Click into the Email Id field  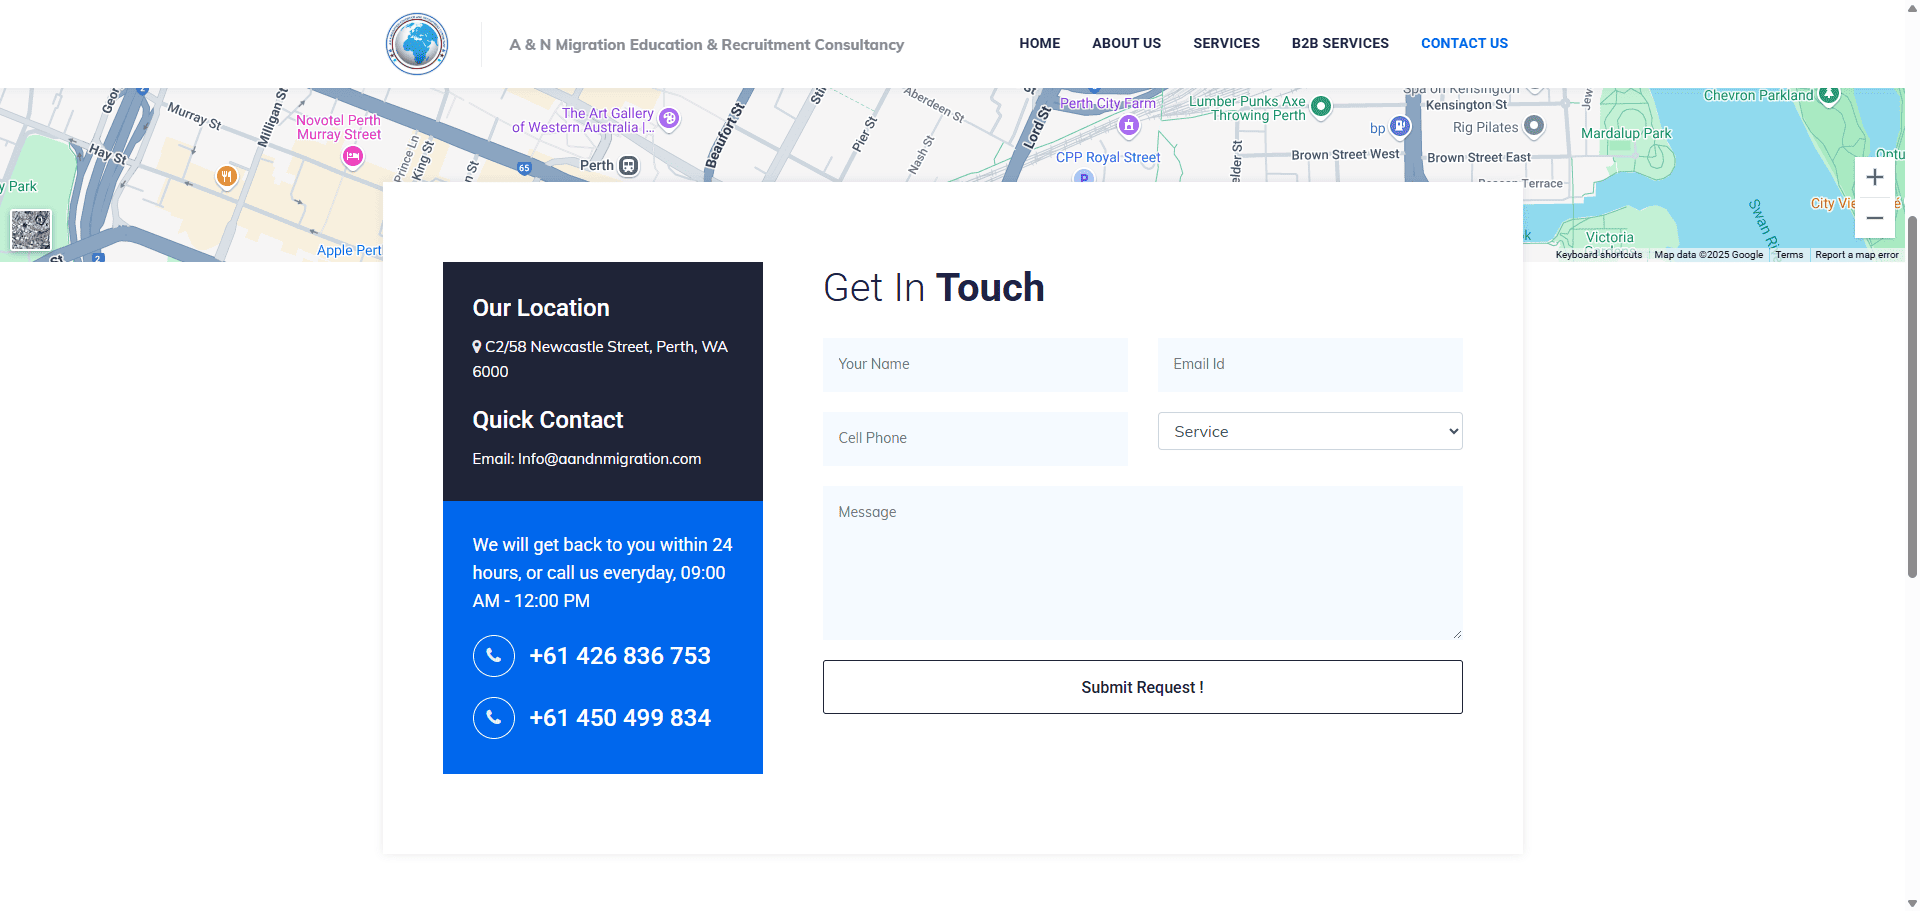pyautogui.click(x=1309, y=365)
